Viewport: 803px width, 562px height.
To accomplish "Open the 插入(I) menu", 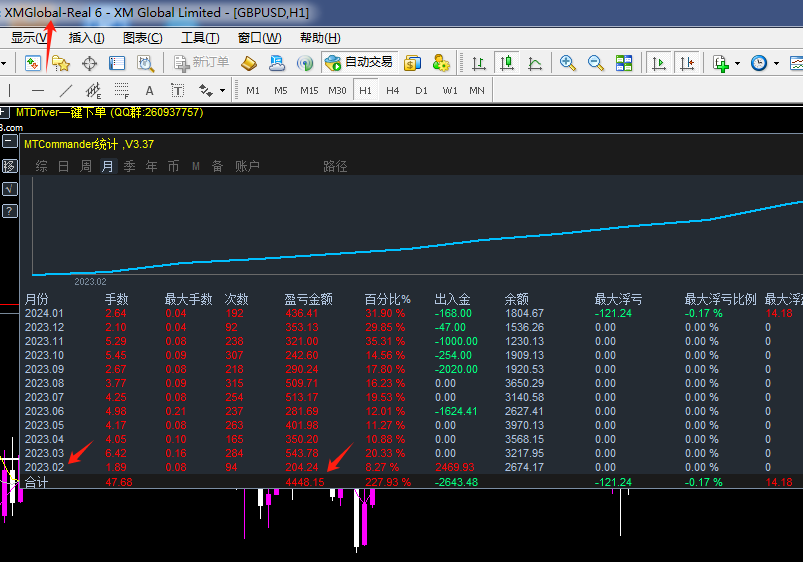I will click(87, 38).
